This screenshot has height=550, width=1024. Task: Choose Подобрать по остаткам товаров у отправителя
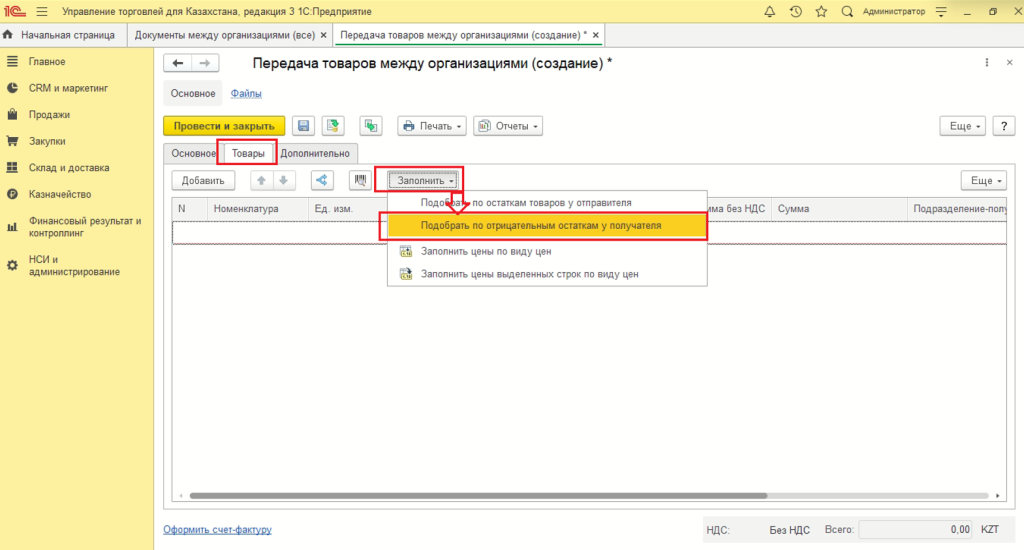click(547, 202)
